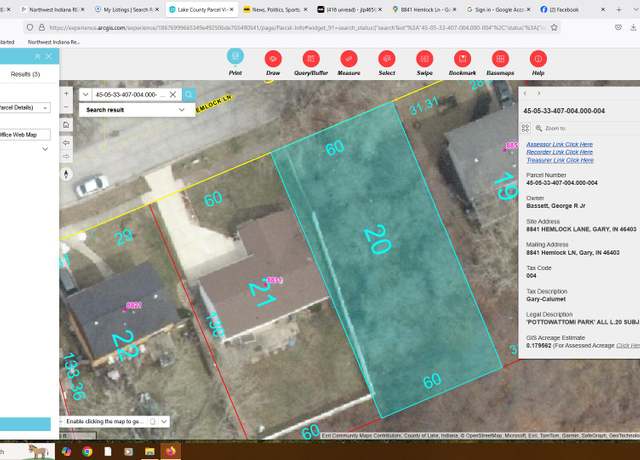The image size is (640, 460).
Task: Close the left results panel
Action: click(49, 56)
